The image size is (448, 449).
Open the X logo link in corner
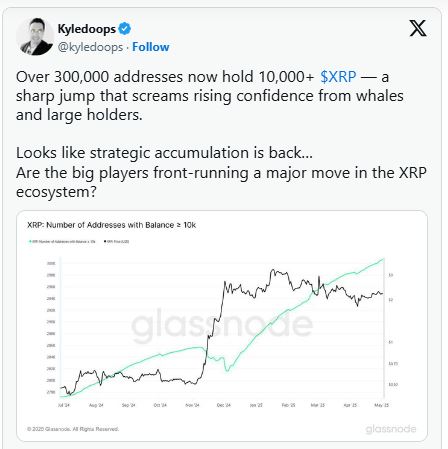(418, 28)
